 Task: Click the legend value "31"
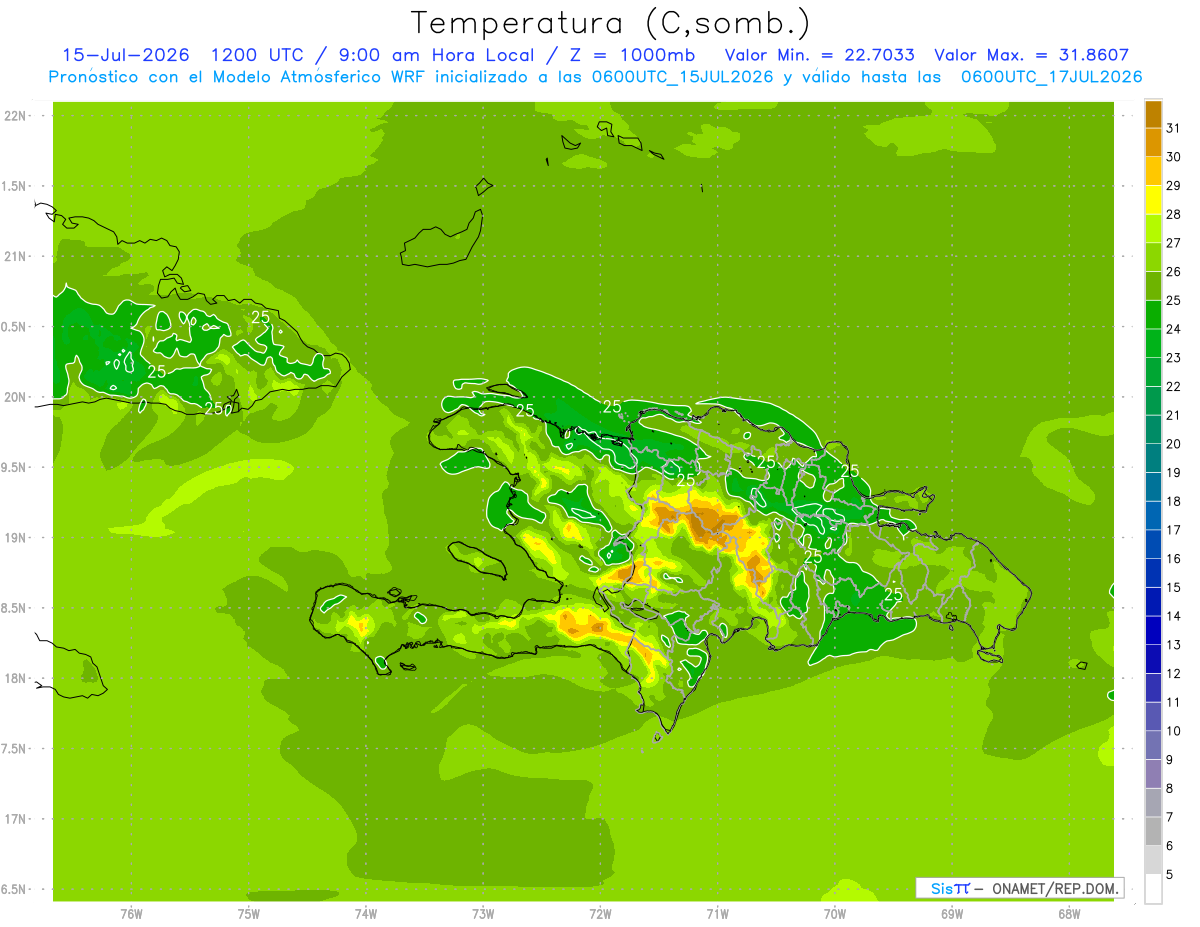1173,128
